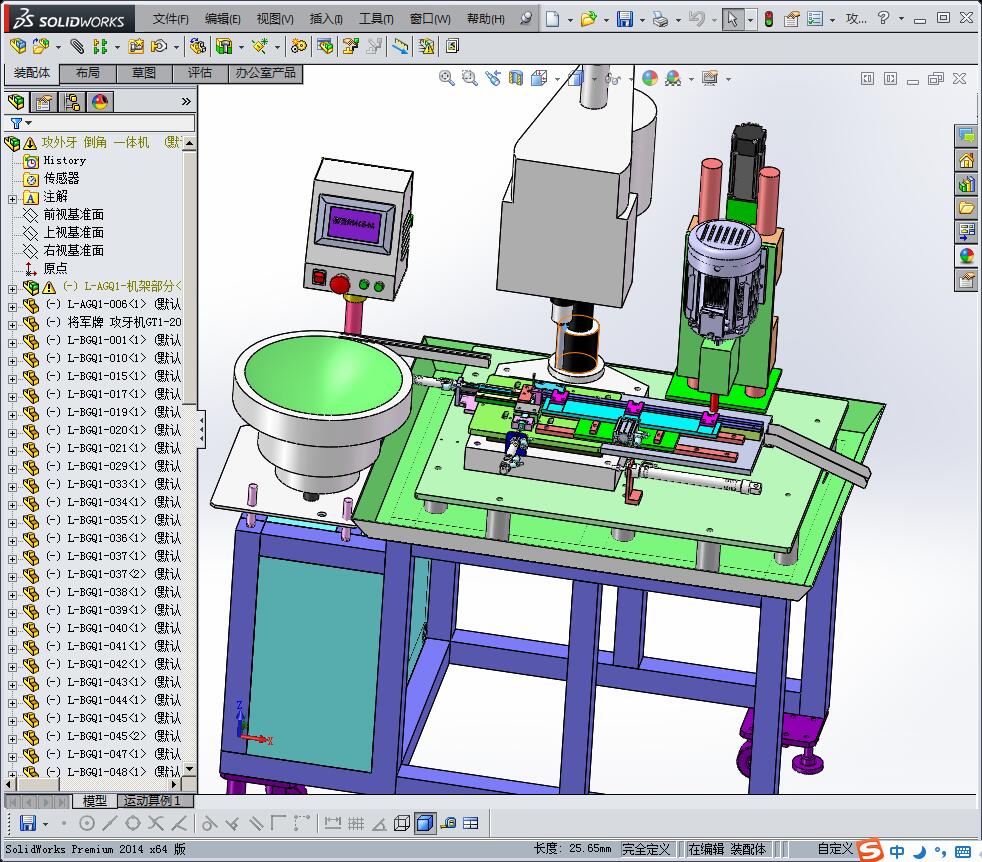Viewport: 982px width, 862px height.
Task: Click the Zoom to Fit magnifier icon
Action: 447,78
